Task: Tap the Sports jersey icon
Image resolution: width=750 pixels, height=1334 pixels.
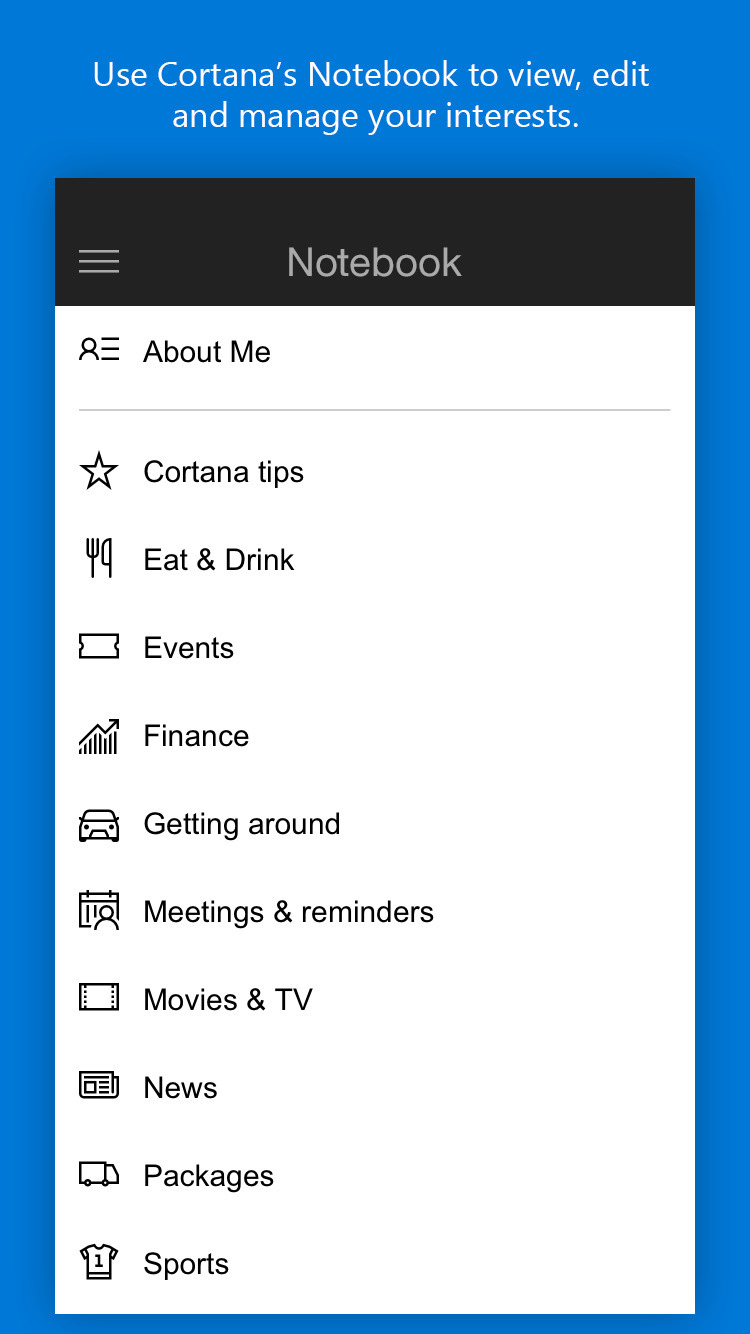Action: (x=99, y=1262)
